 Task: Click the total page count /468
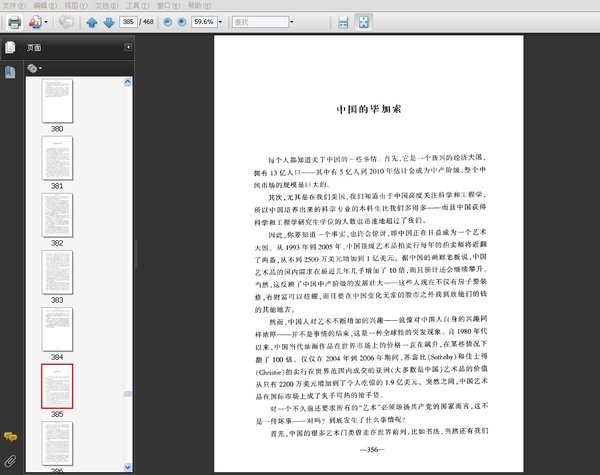(146, 22)
